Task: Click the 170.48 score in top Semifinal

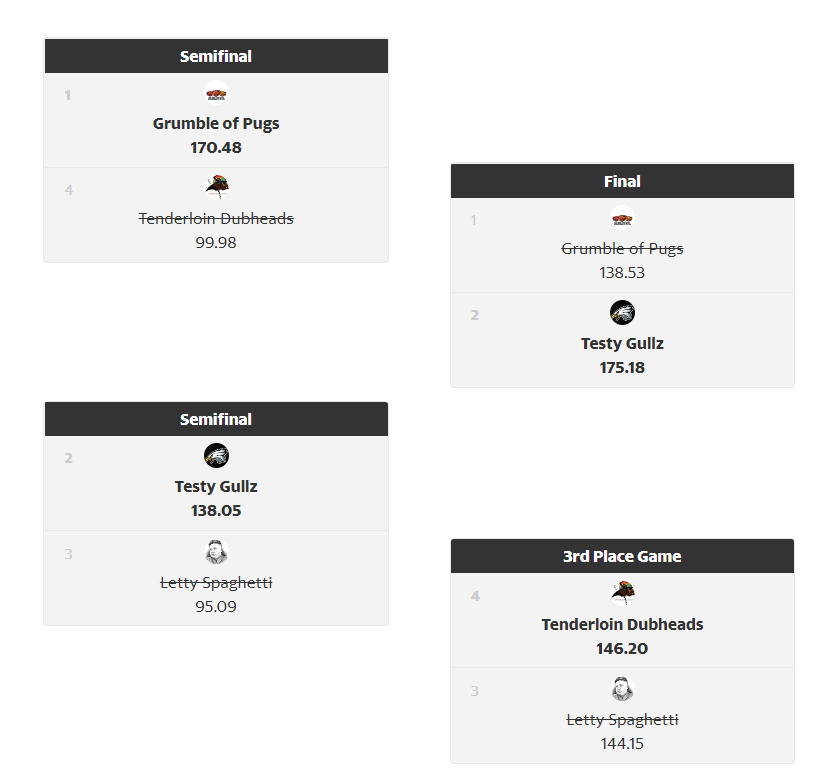Action: (216, 148)
